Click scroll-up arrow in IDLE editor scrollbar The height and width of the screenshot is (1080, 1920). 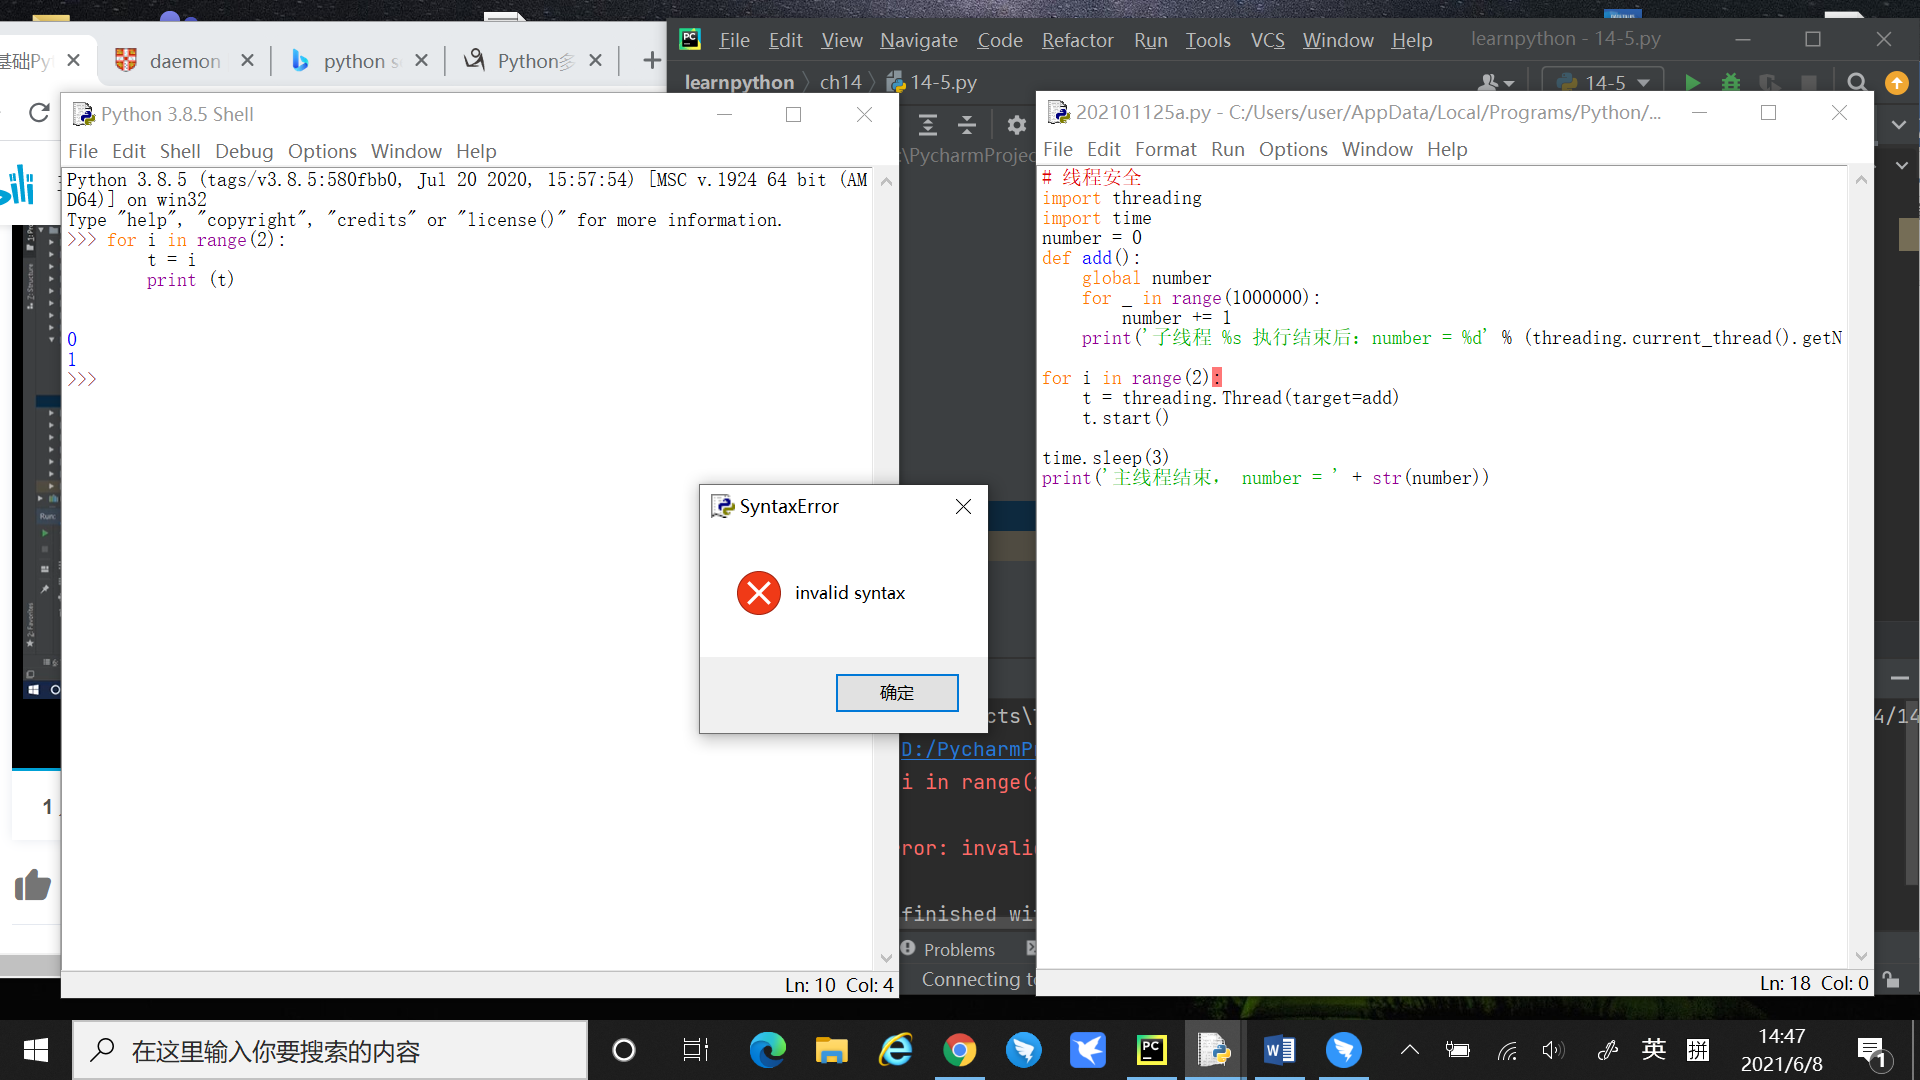click(1861, 180)
